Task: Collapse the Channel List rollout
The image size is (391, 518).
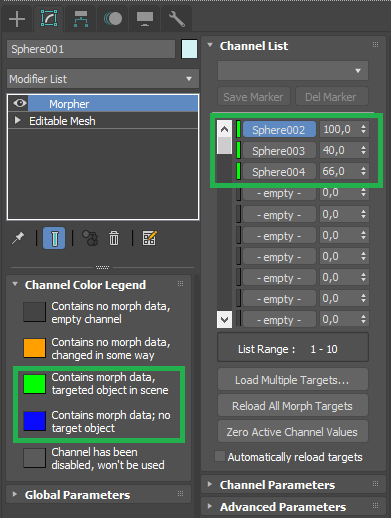Action: tap(210, 45)
